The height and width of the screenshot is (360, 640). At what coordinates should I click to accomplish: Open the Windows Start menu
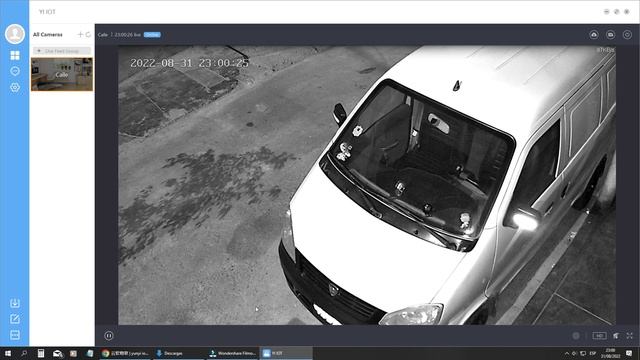tap(7, 353)
